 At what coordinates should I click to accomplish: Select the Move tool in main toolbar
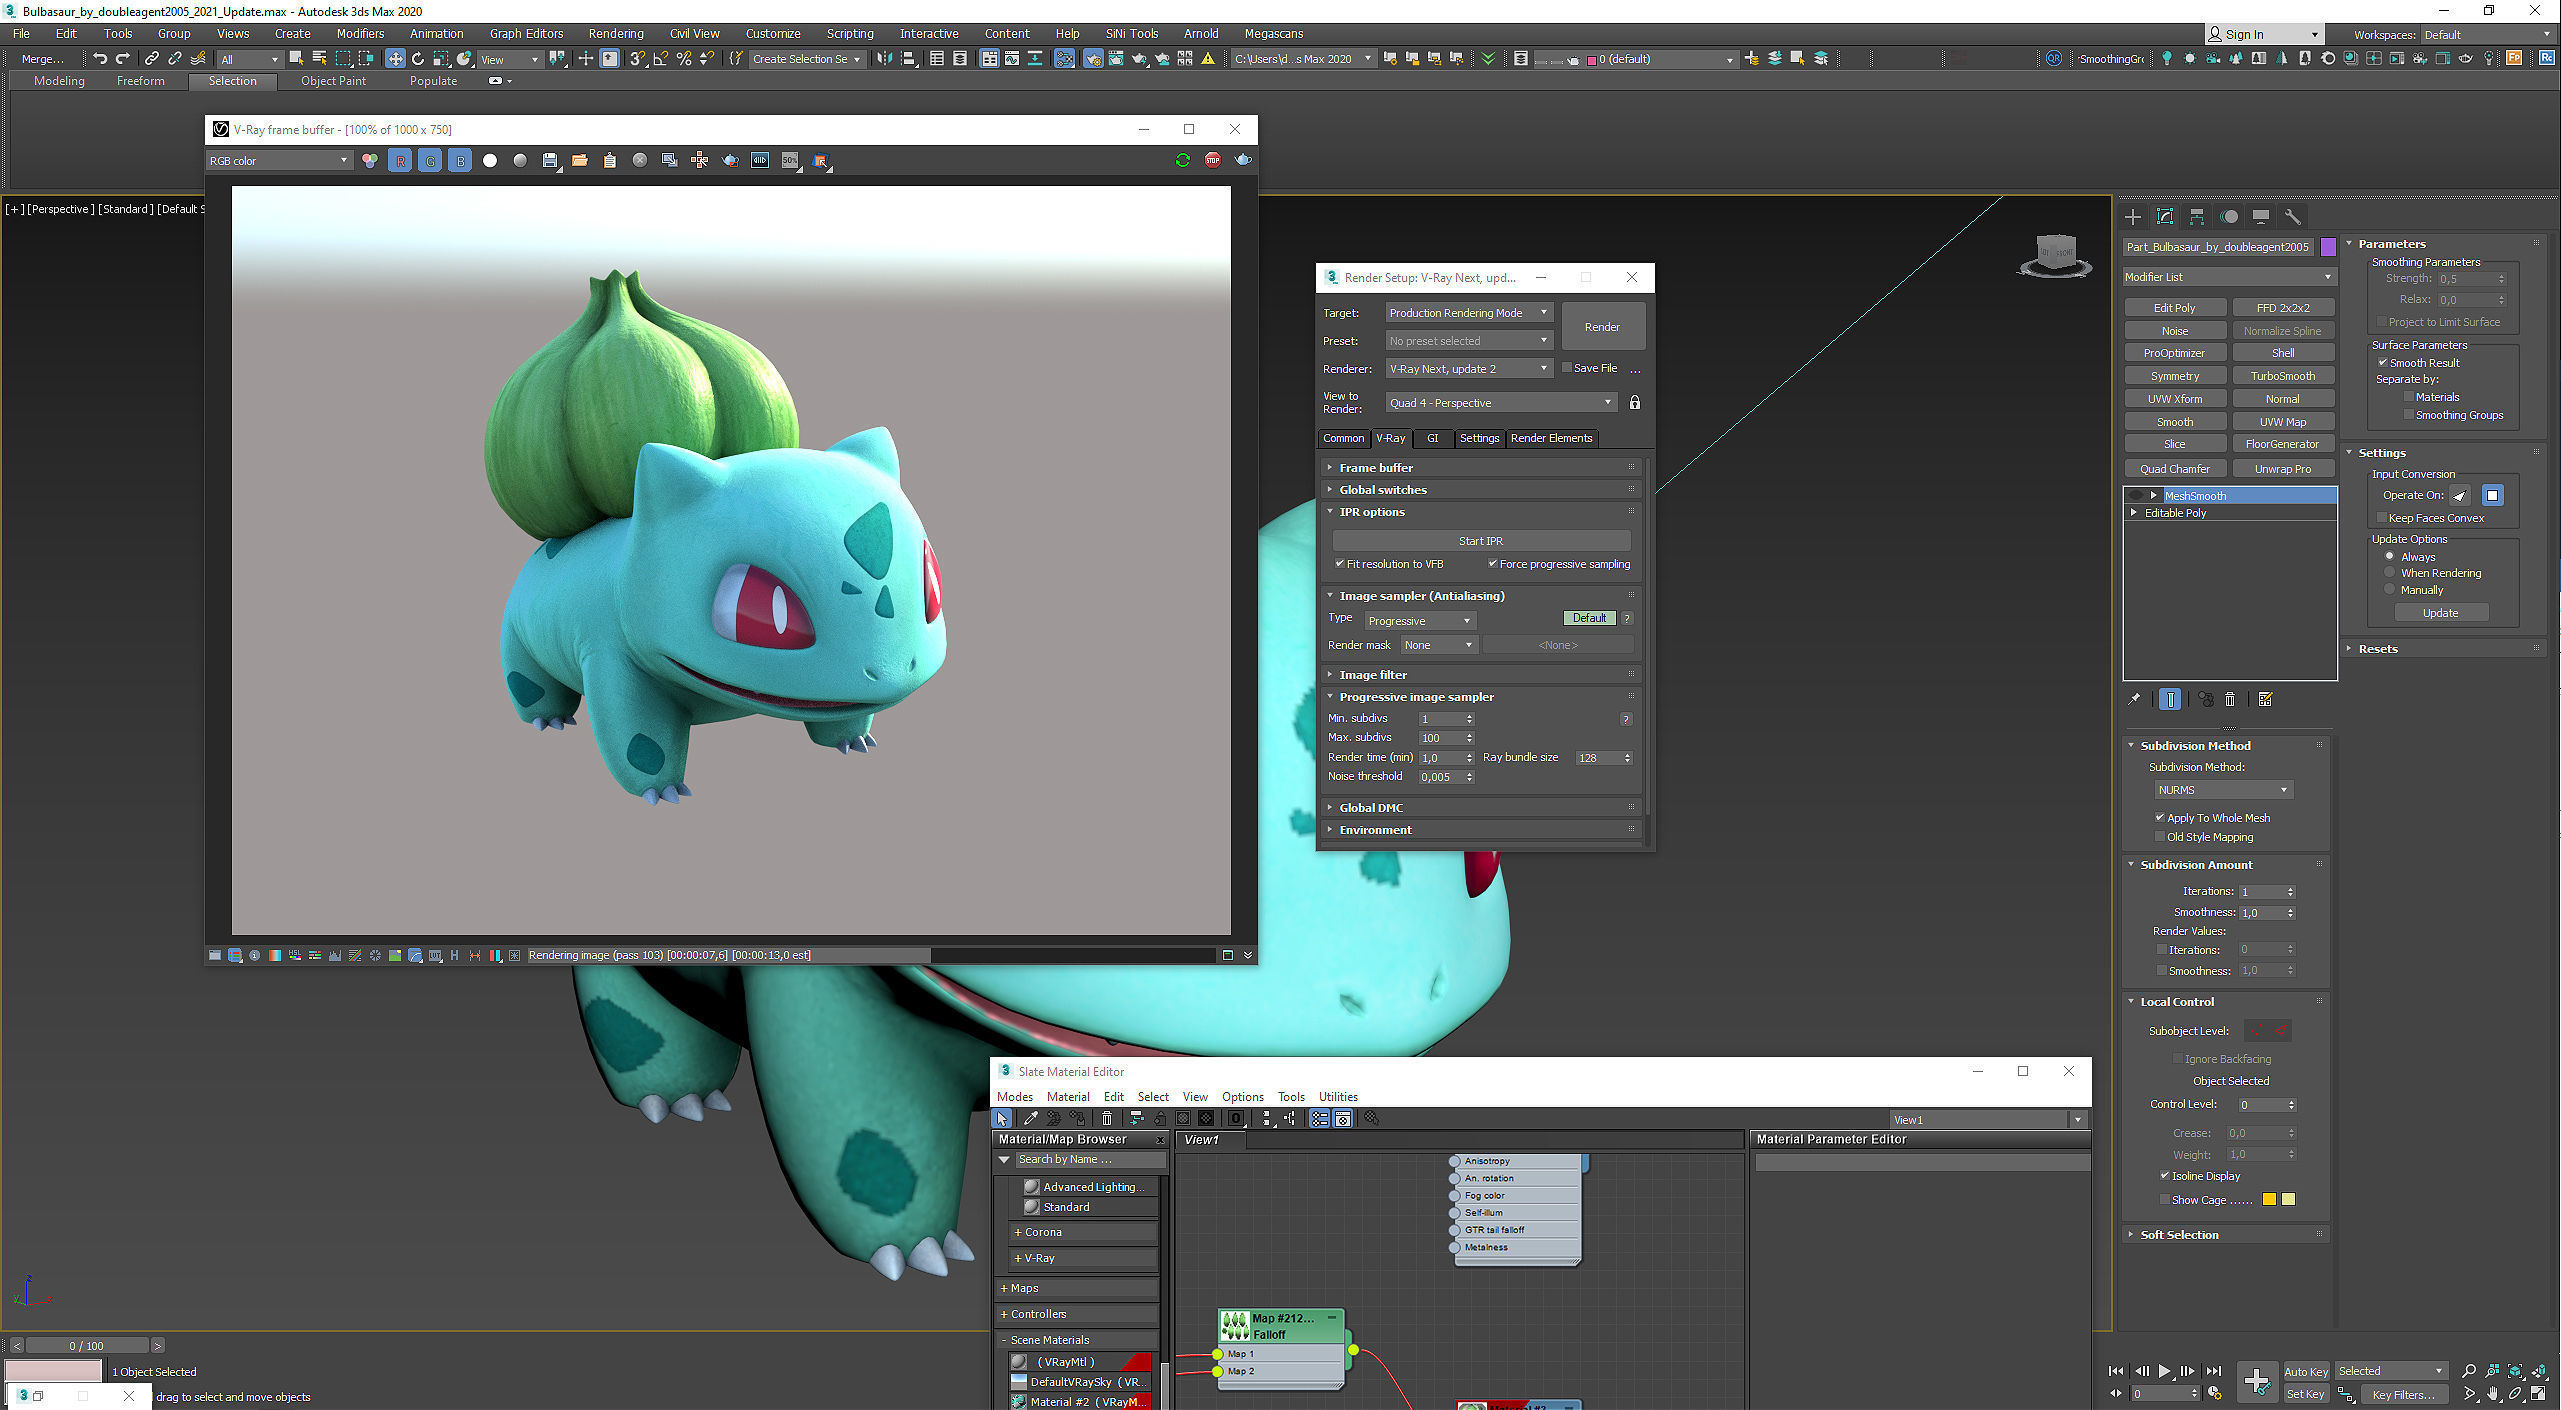(x=396, y=59)
